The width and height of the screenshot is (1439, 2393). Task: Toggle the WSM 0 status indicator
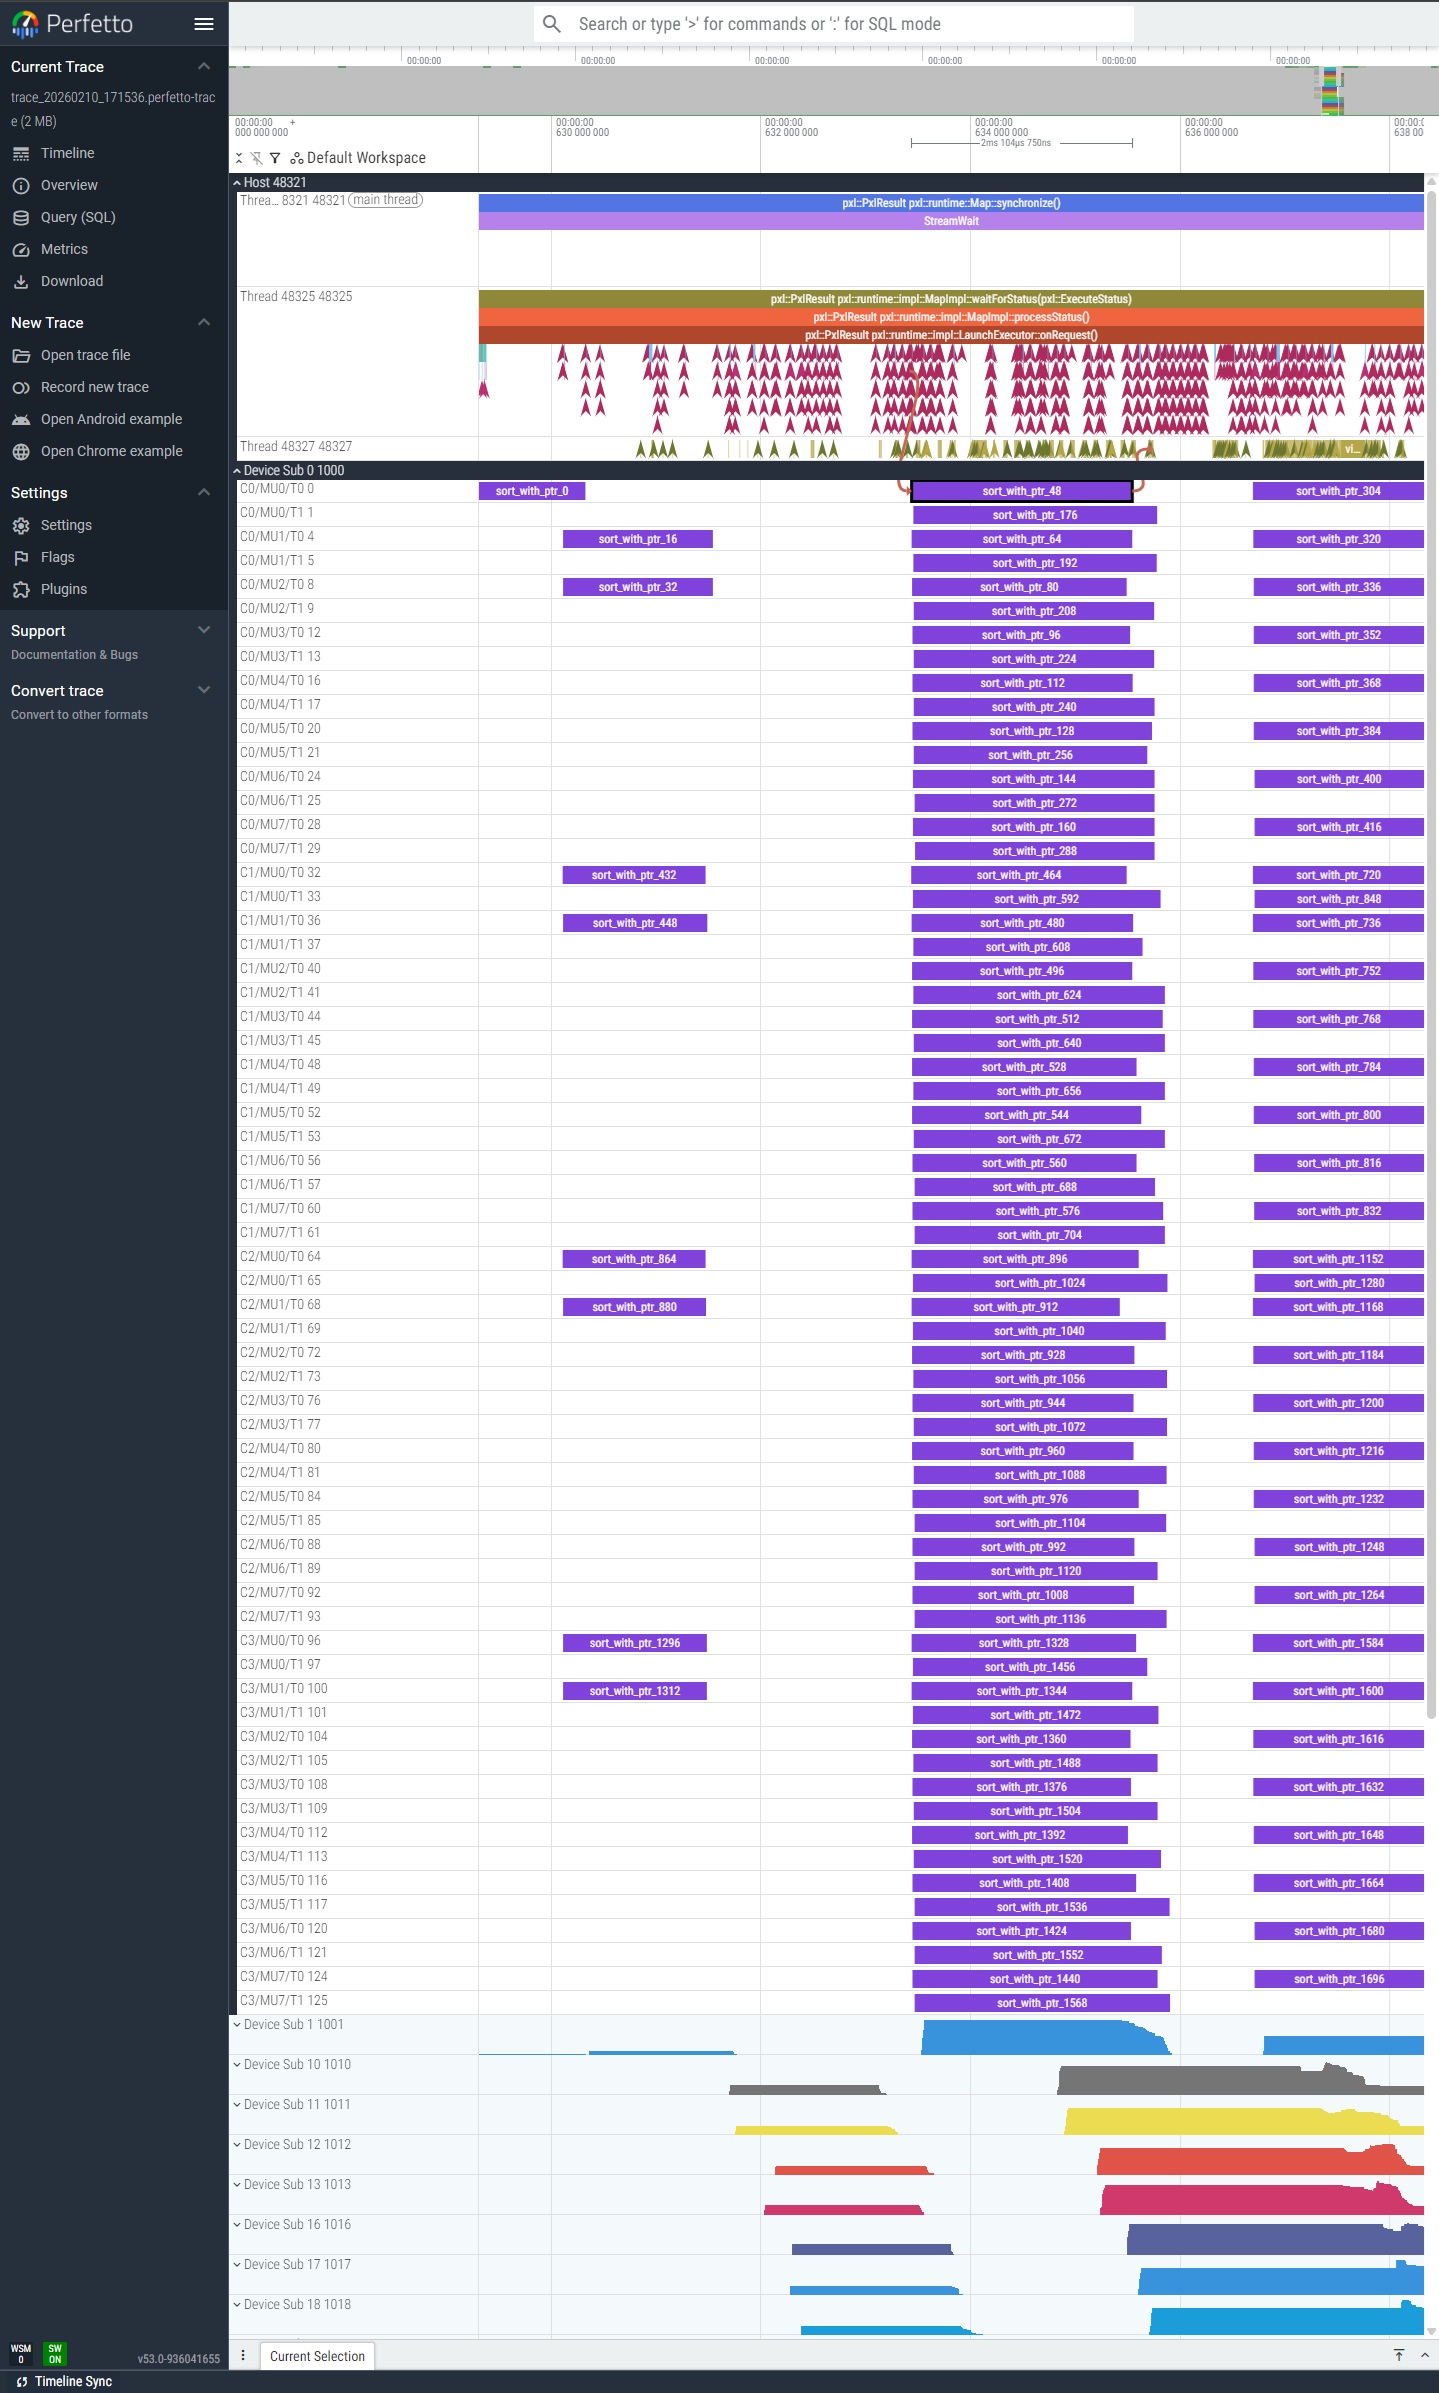click(x=21, y=2353)
